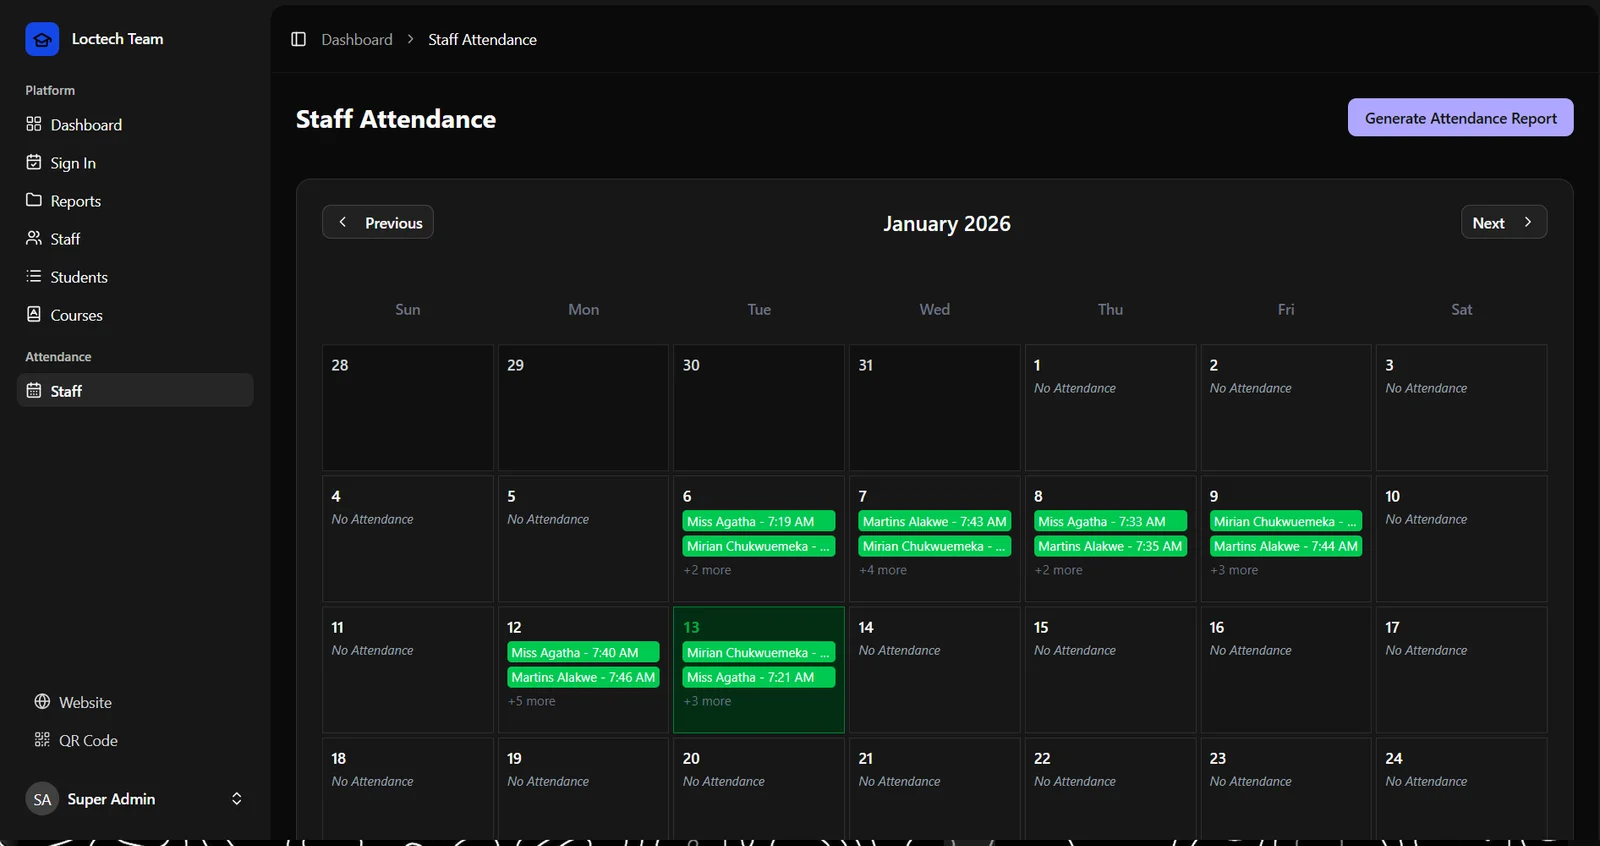This screenshot has width=1600, height=846.
Task: Click the Staff people icon under Platform
Action: point(34,238)
